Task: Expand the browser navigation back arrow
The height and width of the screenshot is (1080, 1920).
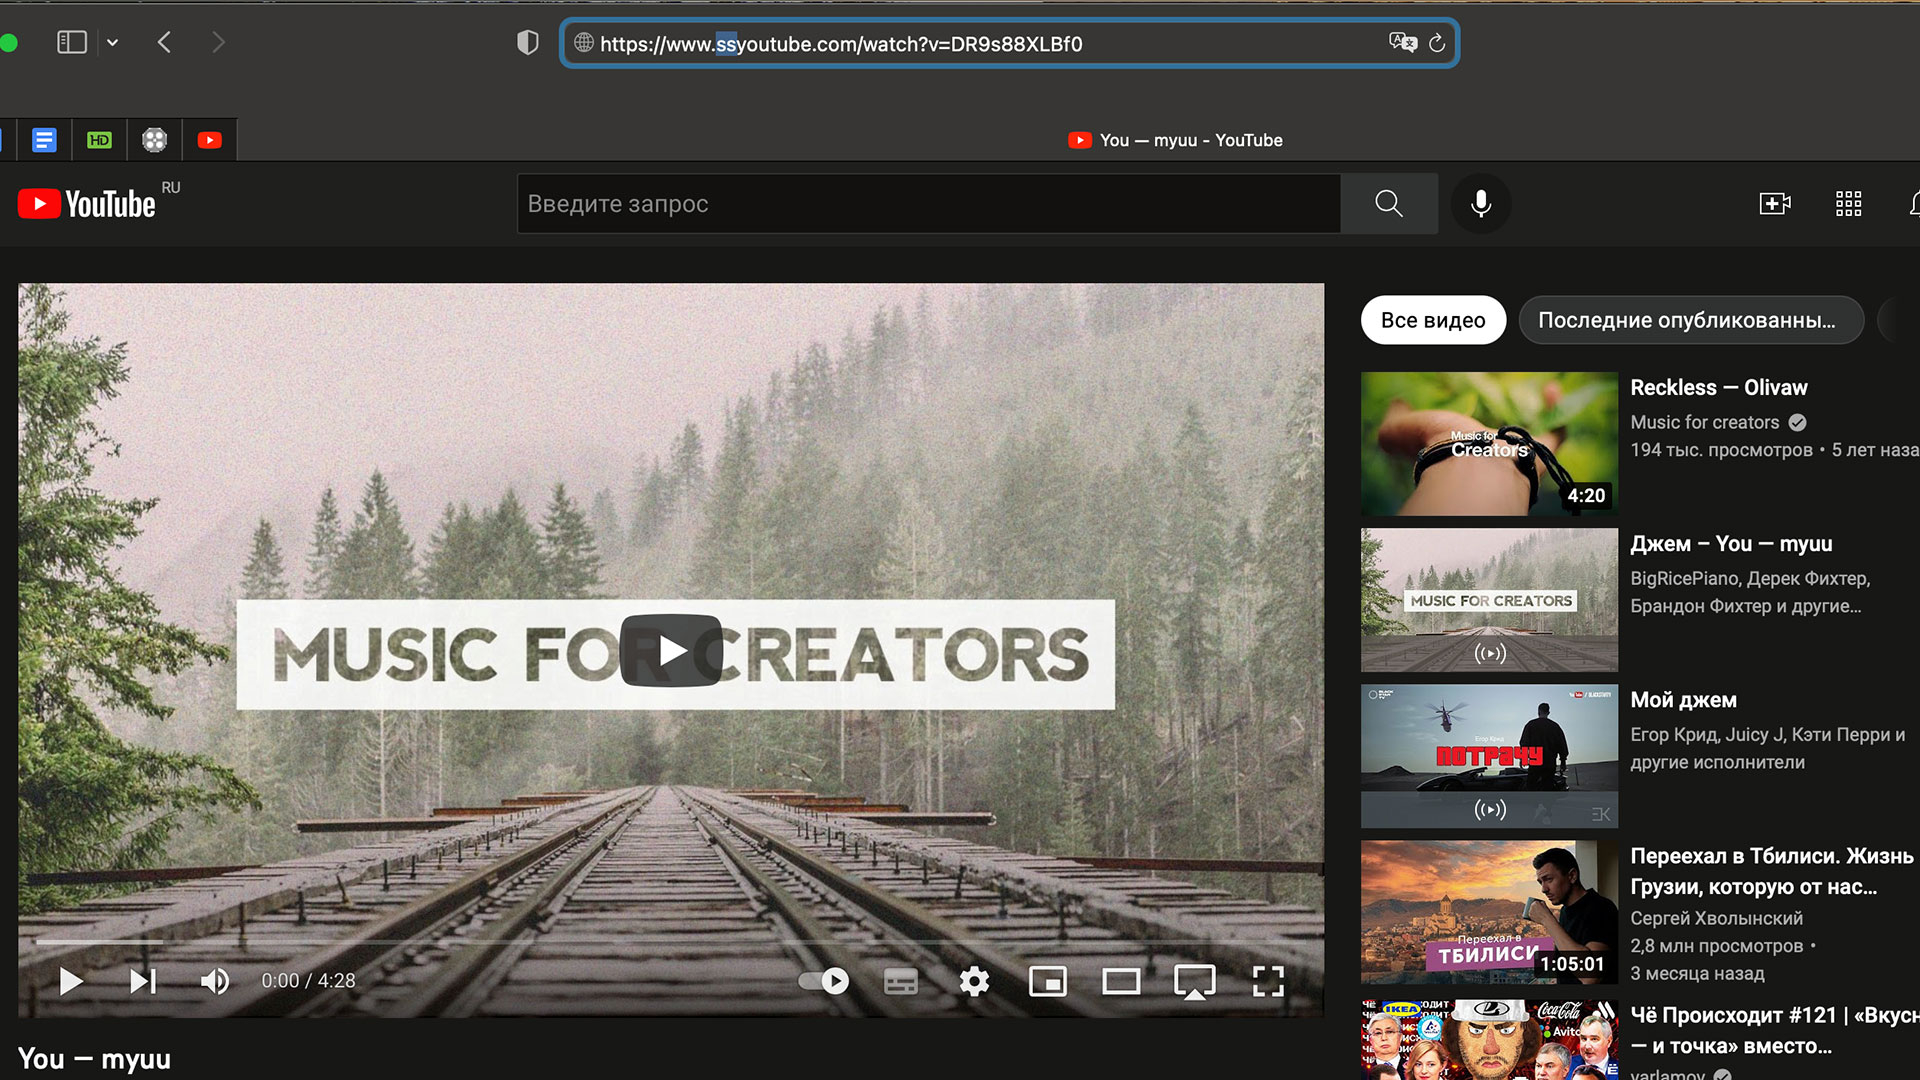Action: click(165, 41)
